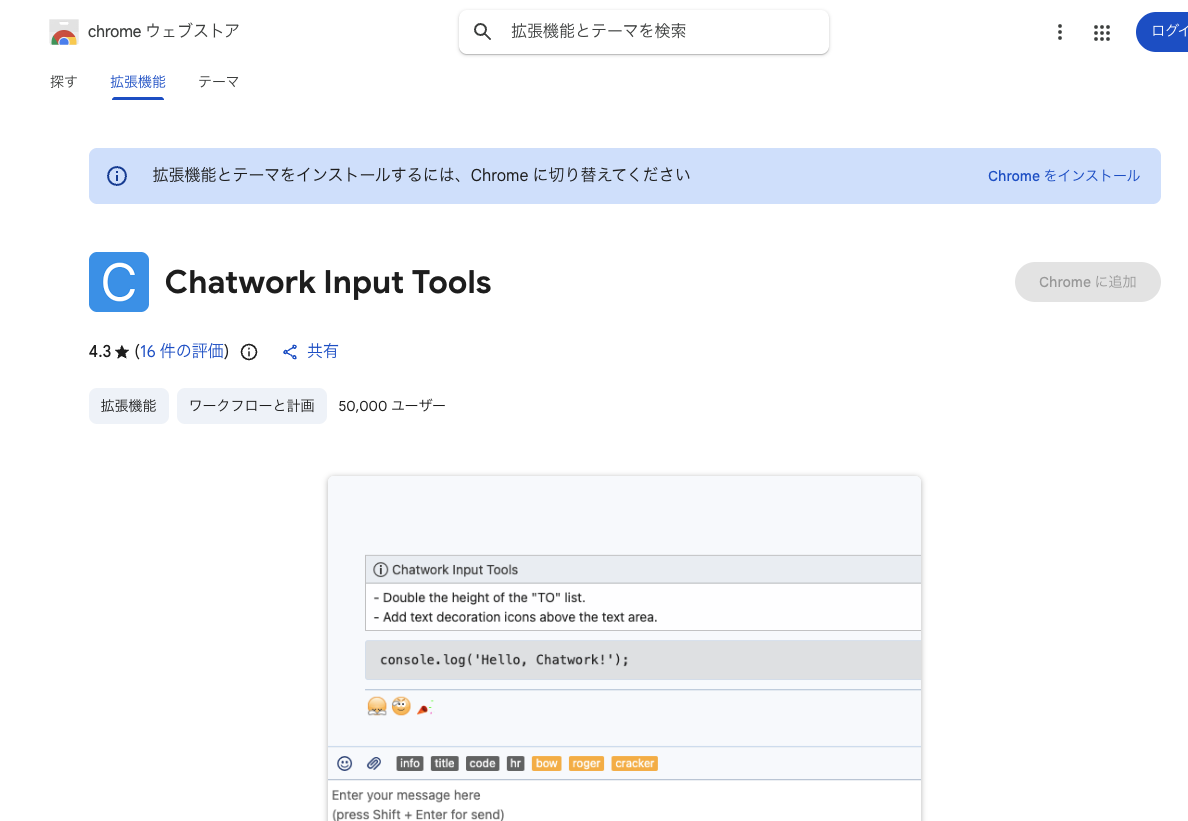Click the 拡張機能 category chip
The height and width of the screenshot is (821, 1188).
[129, 406]
